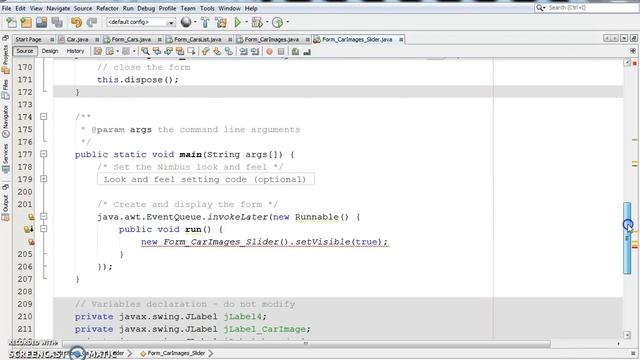The image size is (640, 360).
Task: Click the Comment icon in editor toolbar
Action: [x=296, y=51]
